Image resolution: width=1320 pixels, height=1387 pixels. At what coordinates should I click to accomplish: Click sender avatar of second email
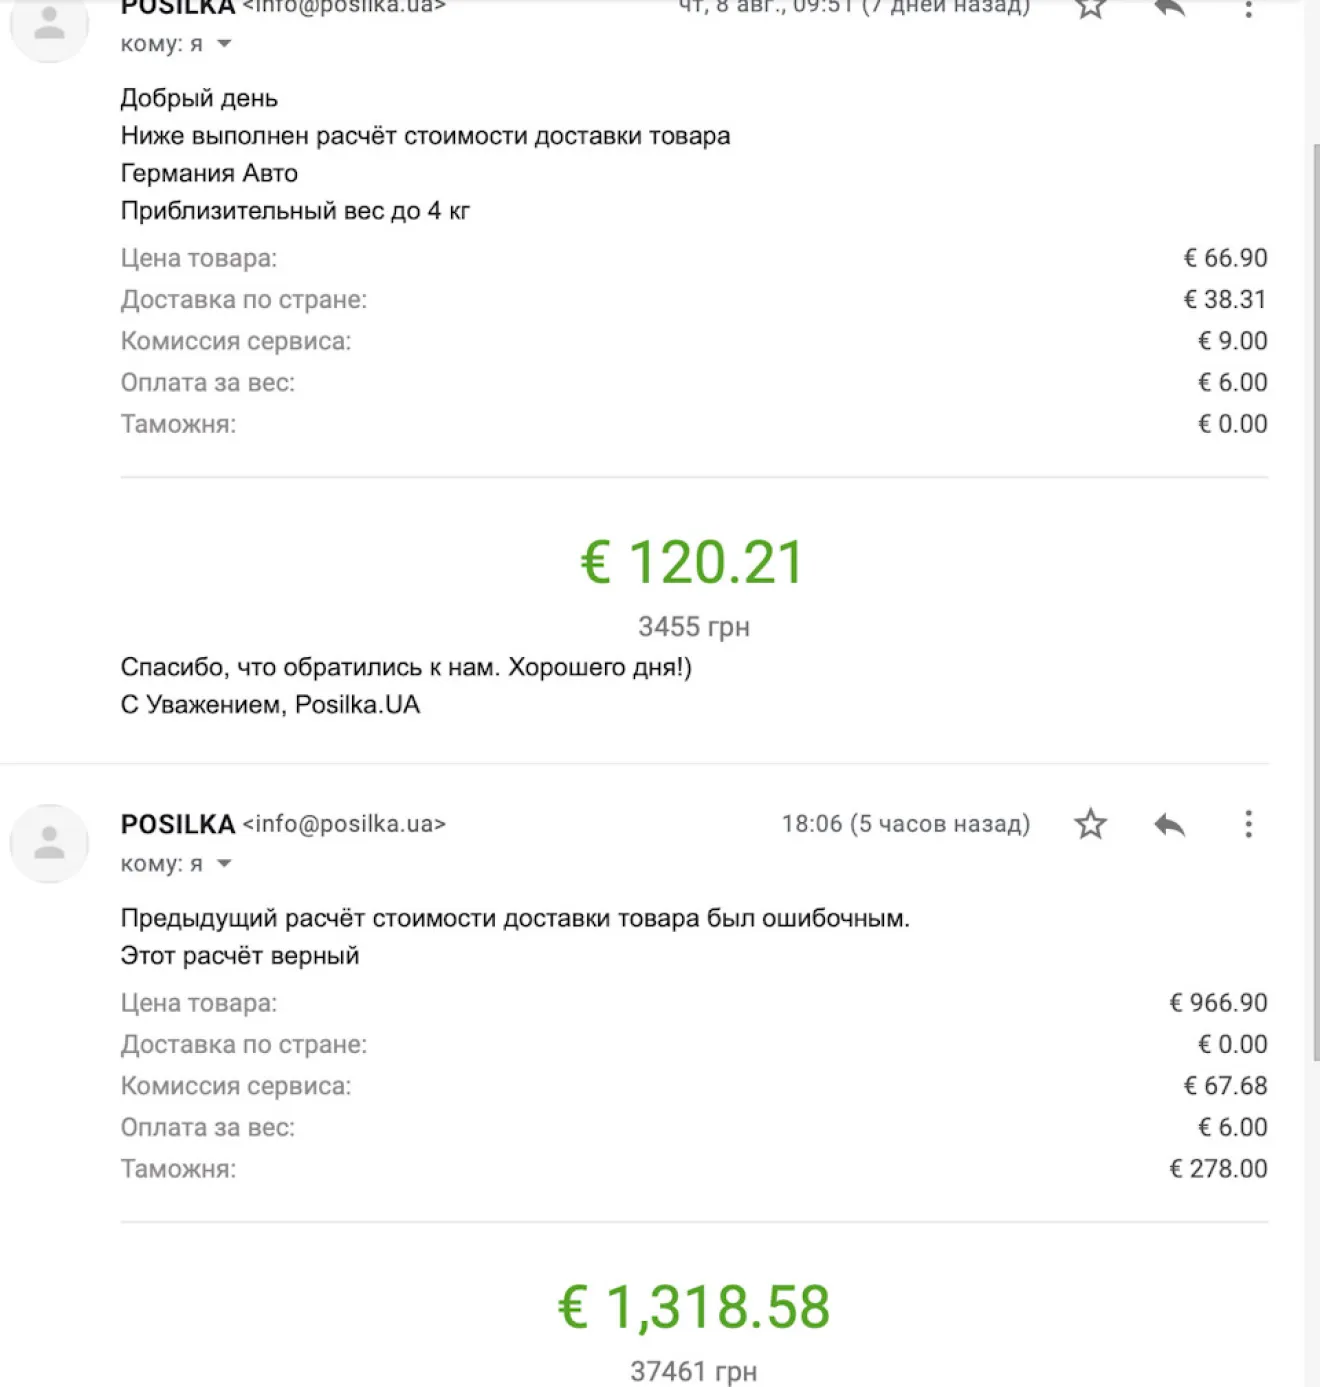point(49,843)
